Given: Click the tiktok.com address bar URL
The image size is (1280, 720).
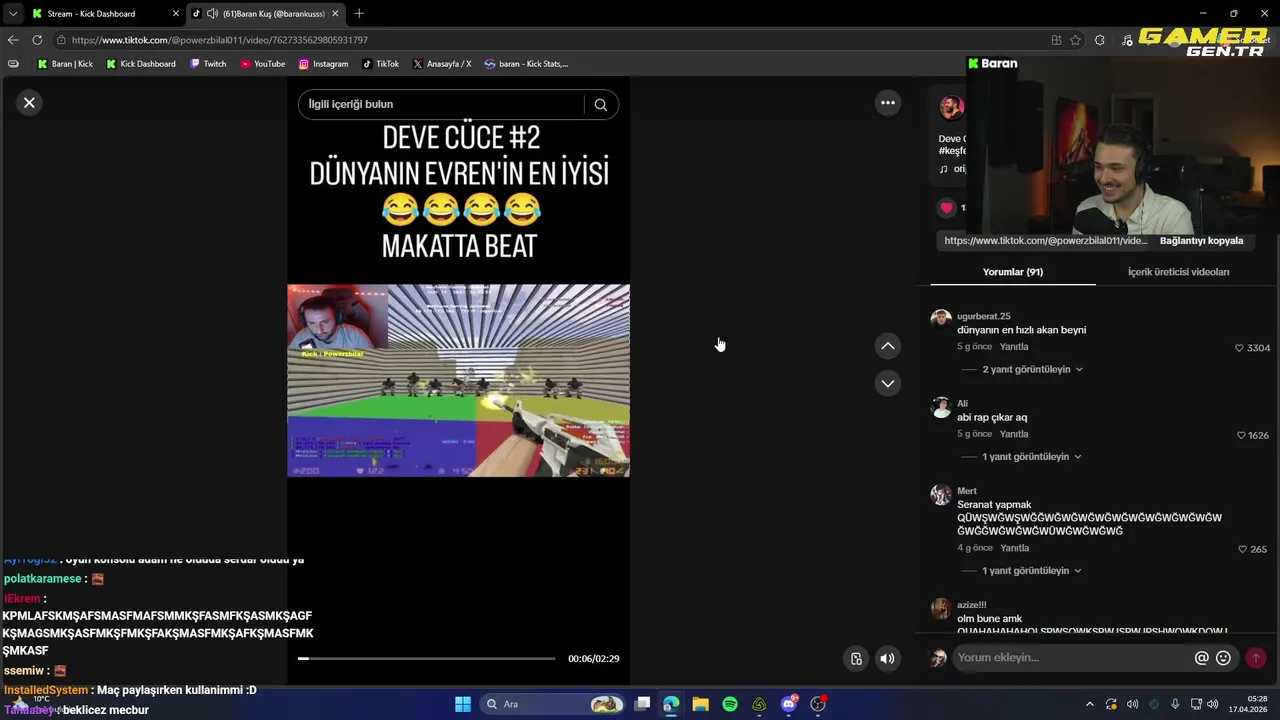Looking at the screenshot, I should pos(219,40).
